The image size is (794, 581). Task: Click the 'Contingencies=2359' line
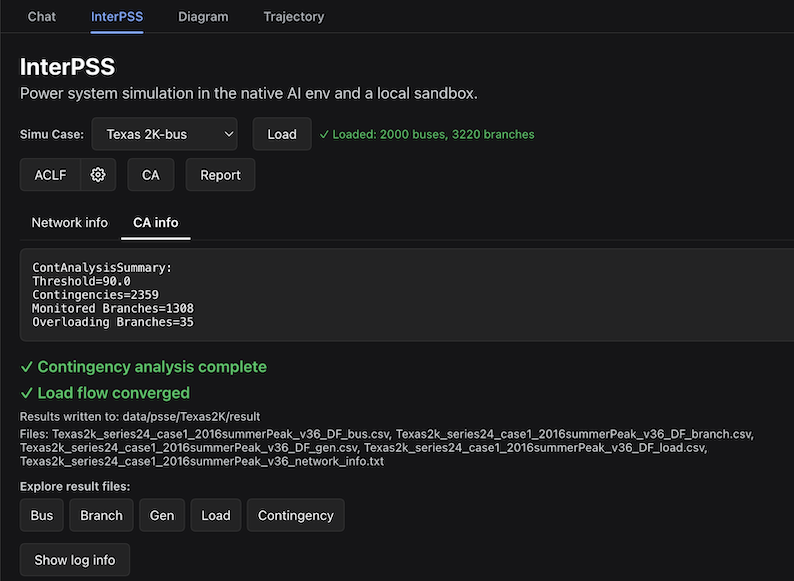(95, 295)
